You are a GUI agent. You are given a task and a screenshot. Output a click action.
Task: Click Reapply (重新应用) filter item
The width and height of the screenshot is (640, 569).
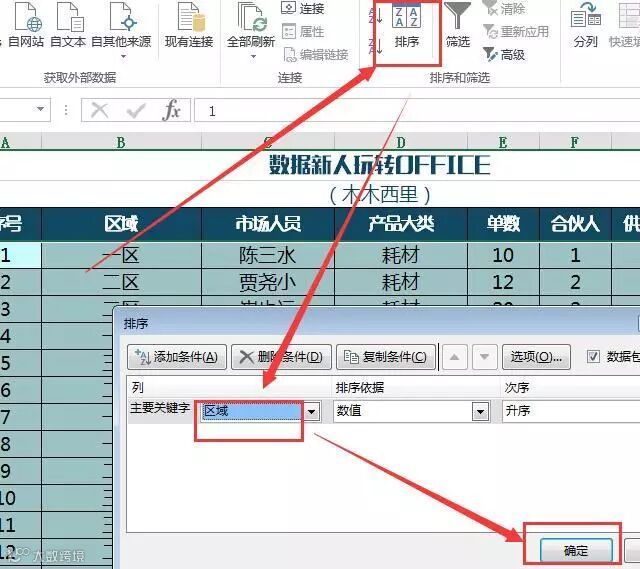(x=516, y=31)
